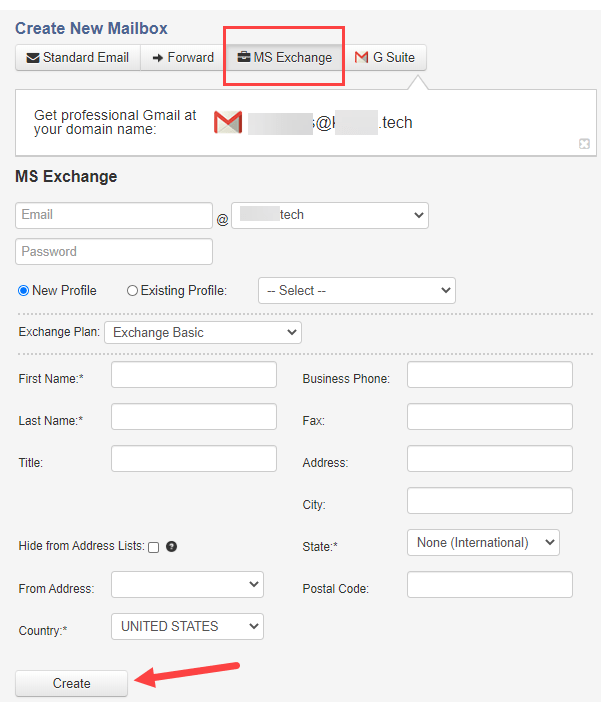Click the MS Exchange section heading
The width and height of the screenshot is (601, 715).
pyautogui.click(x=66, y=176)
